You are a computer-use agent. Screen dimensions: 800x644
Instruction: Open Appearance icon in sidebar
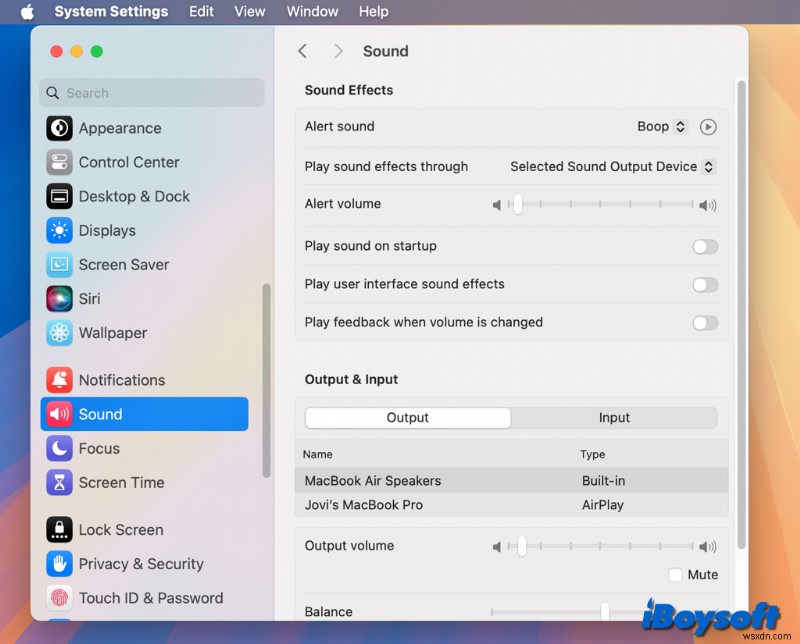coord(59,128)
